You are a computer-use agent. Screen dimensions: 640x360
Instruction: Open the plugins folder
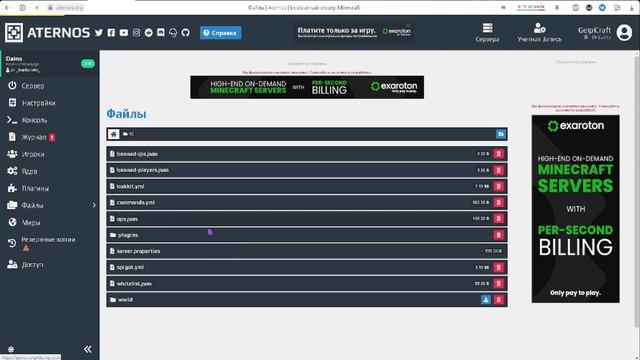tap(127, 235)
